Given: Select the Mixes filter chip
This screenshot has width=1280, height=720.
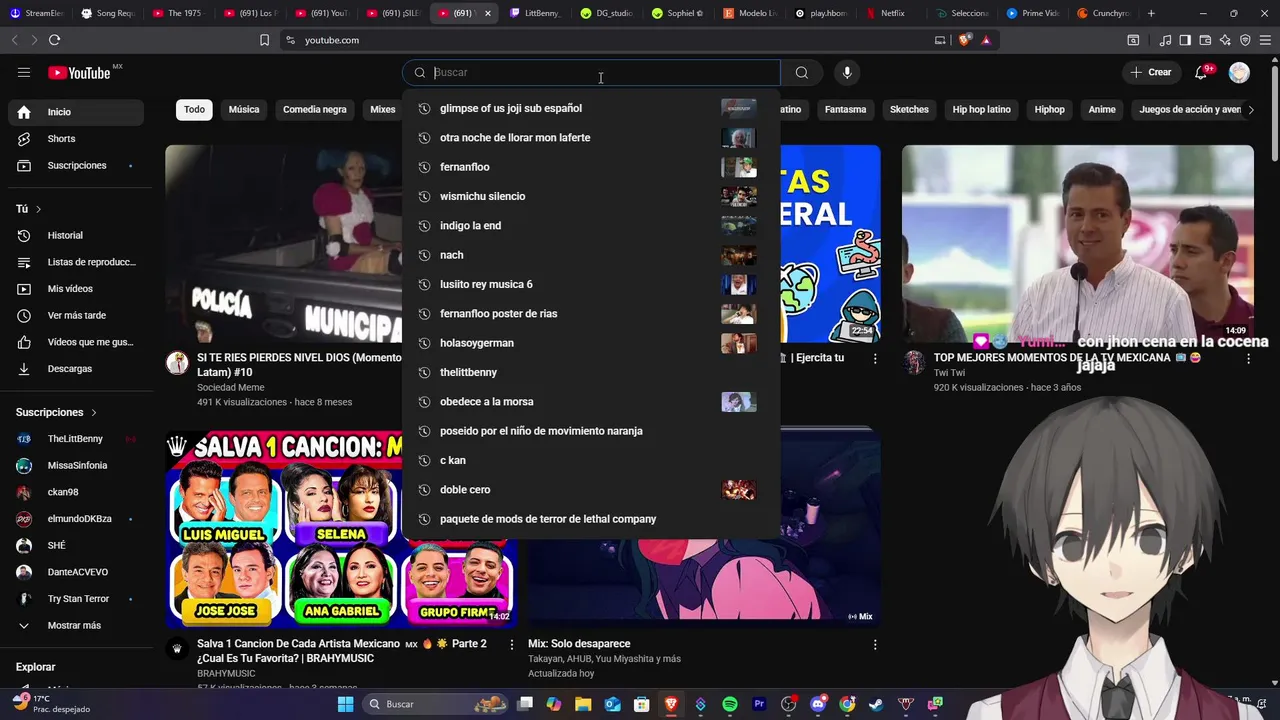Looking at the screenshot, I should pos(381,110).
